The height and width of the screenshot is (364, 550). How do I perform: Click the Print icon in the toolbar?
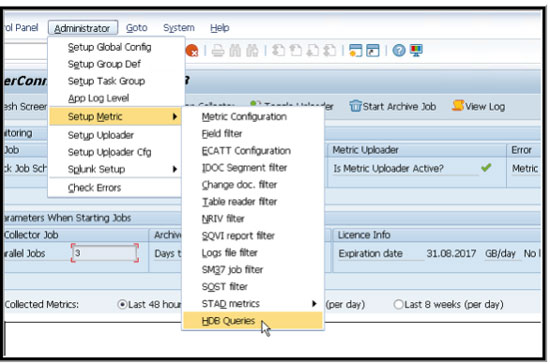pos(218,51)
